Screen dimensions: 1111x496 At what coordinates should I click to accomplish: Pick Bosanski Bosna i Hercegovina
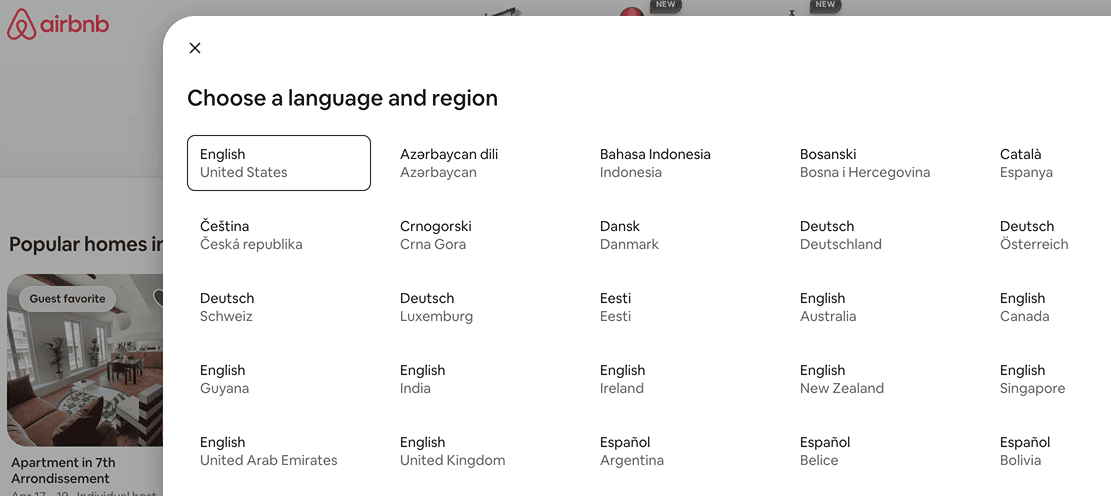pyautogui.click(x=865, y=163)
